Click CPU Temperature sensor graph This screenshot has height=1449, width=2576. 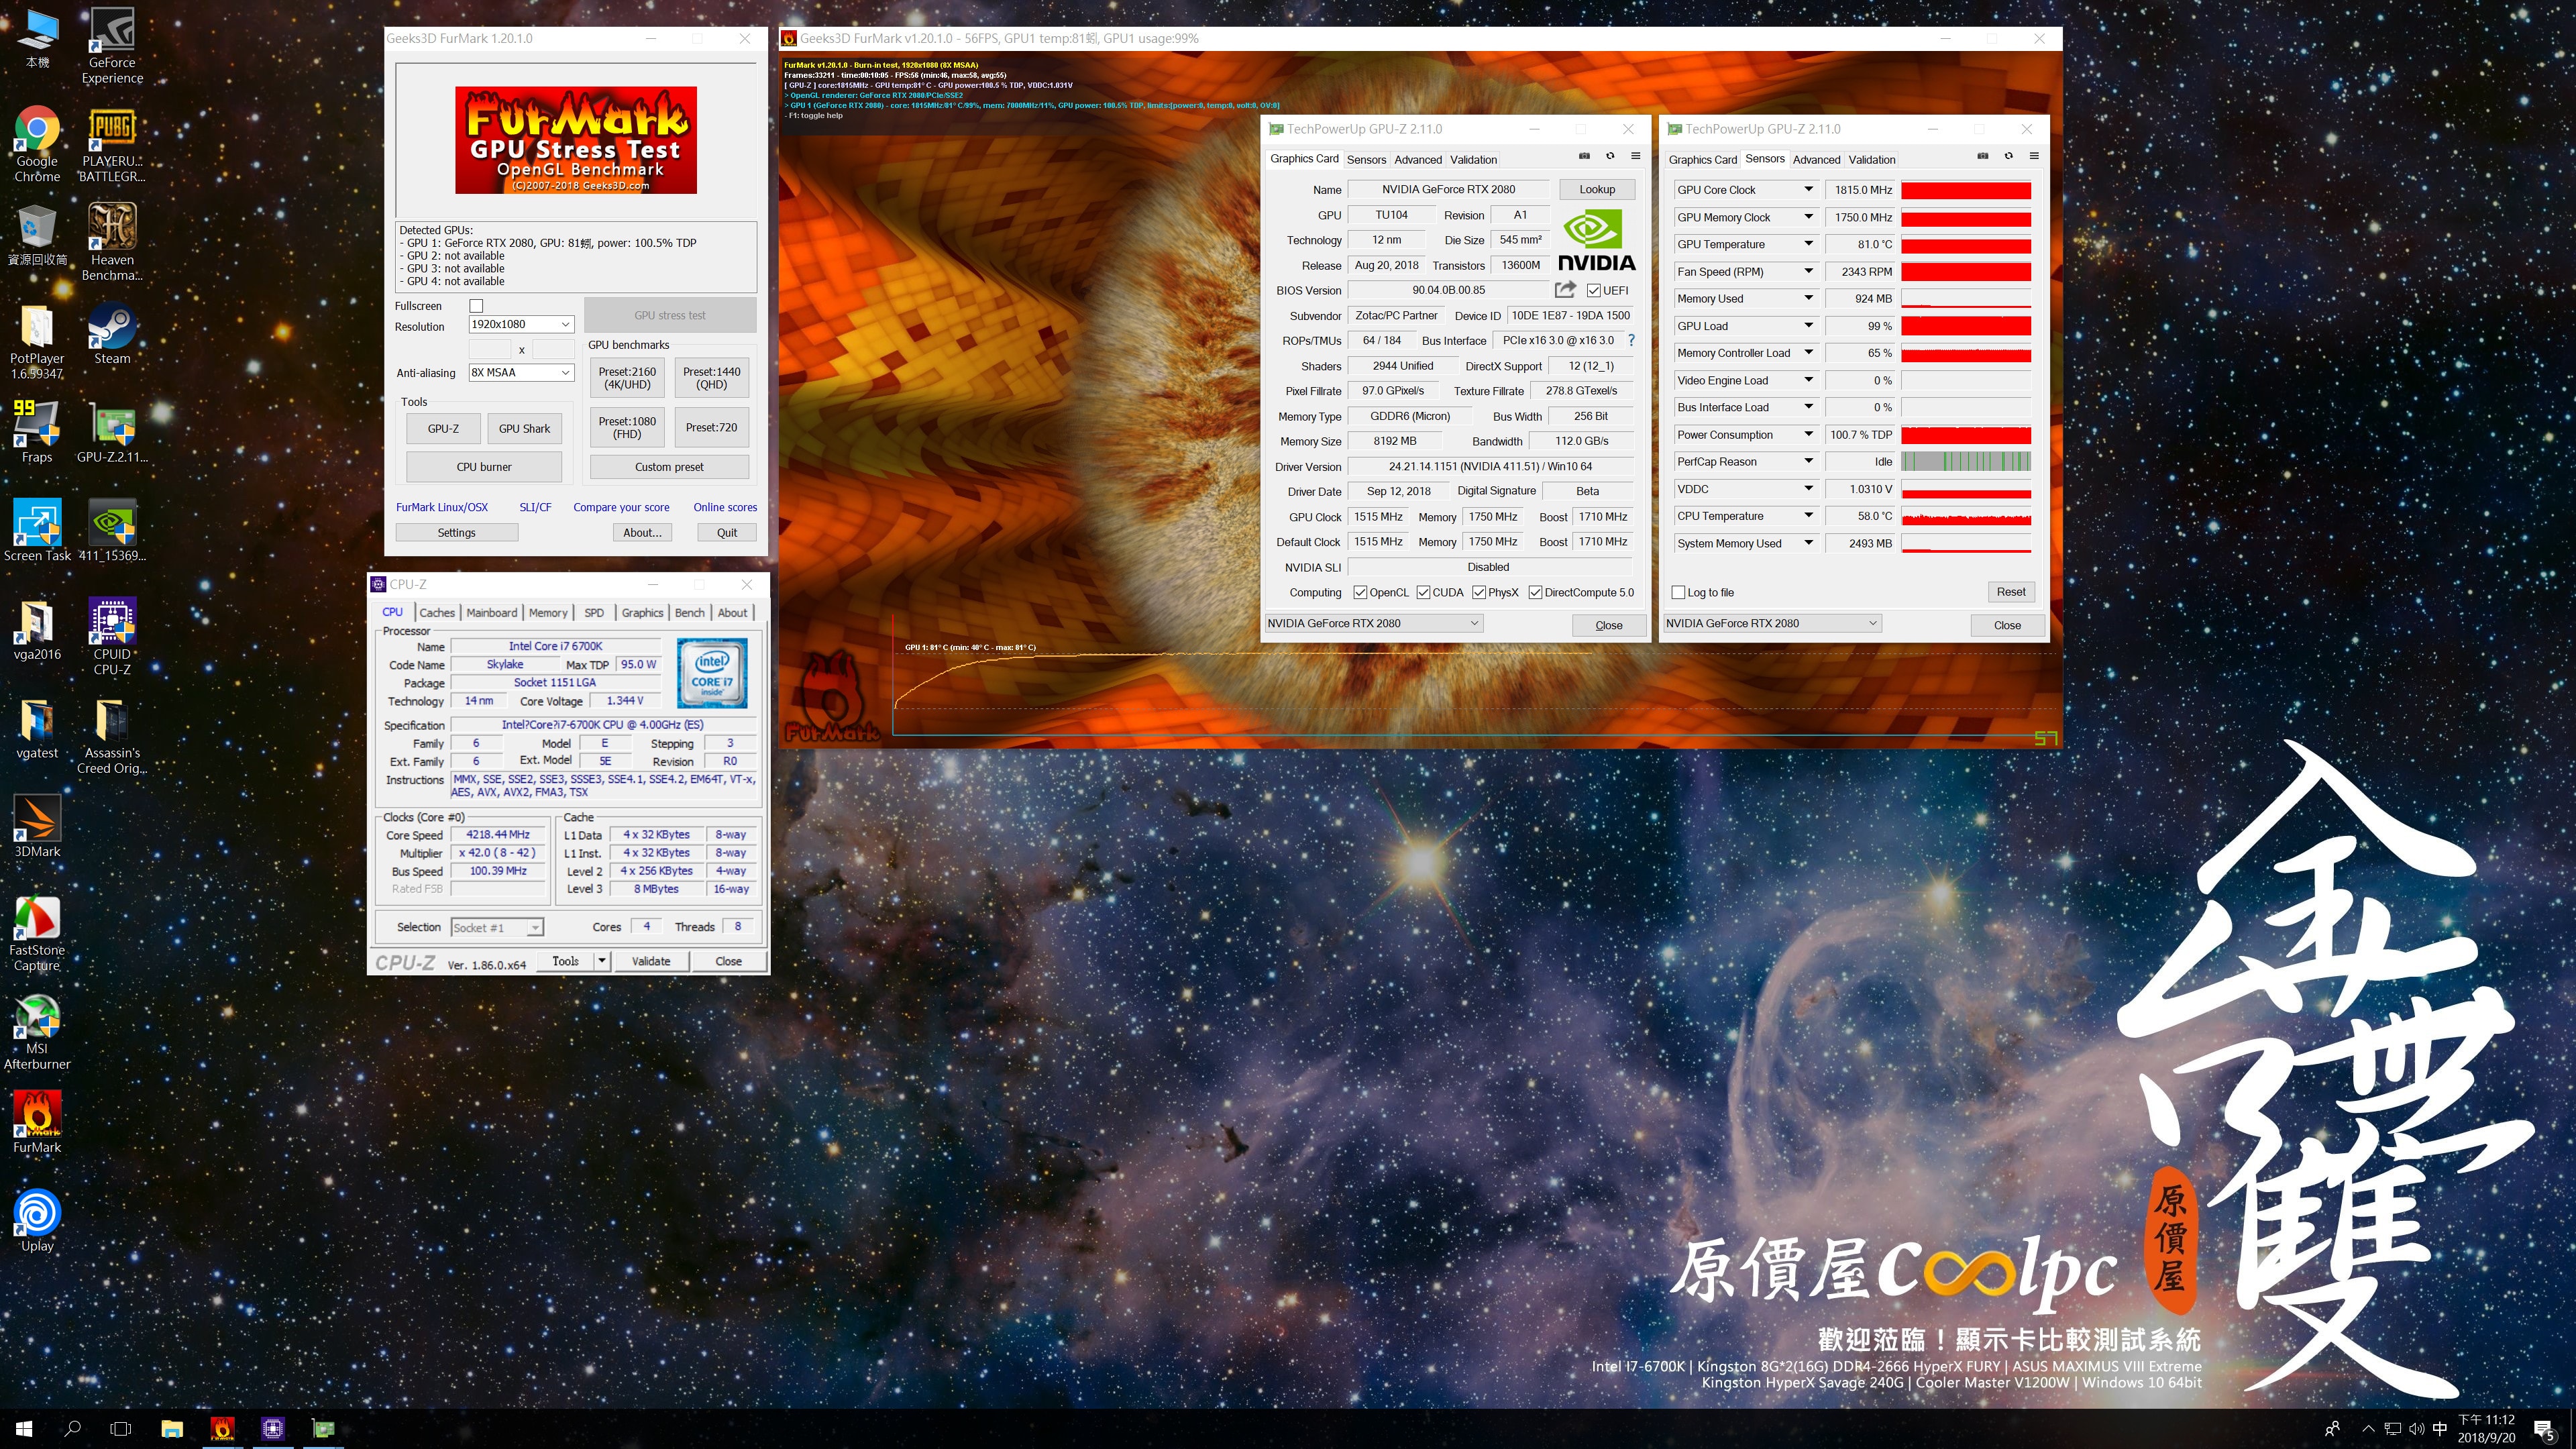point(1966,516)
